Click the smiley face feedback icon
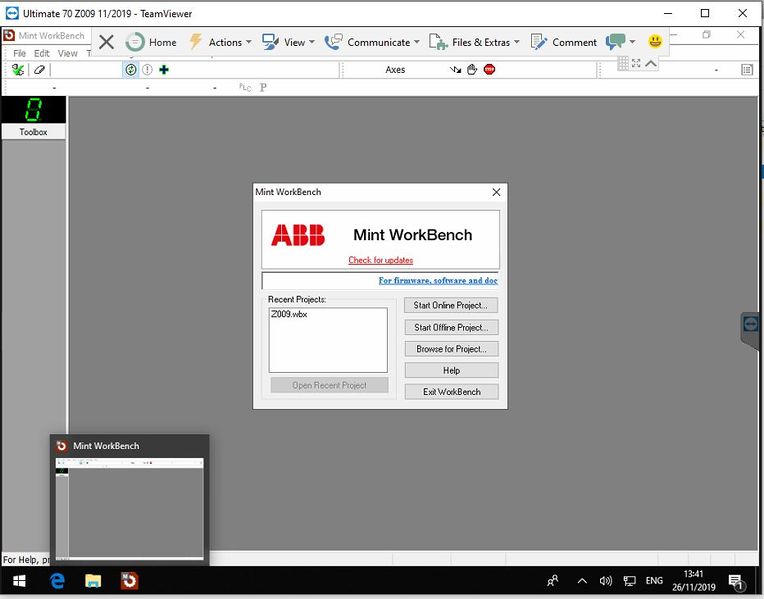This screenshot has width=764, height=599. [655, 41]
